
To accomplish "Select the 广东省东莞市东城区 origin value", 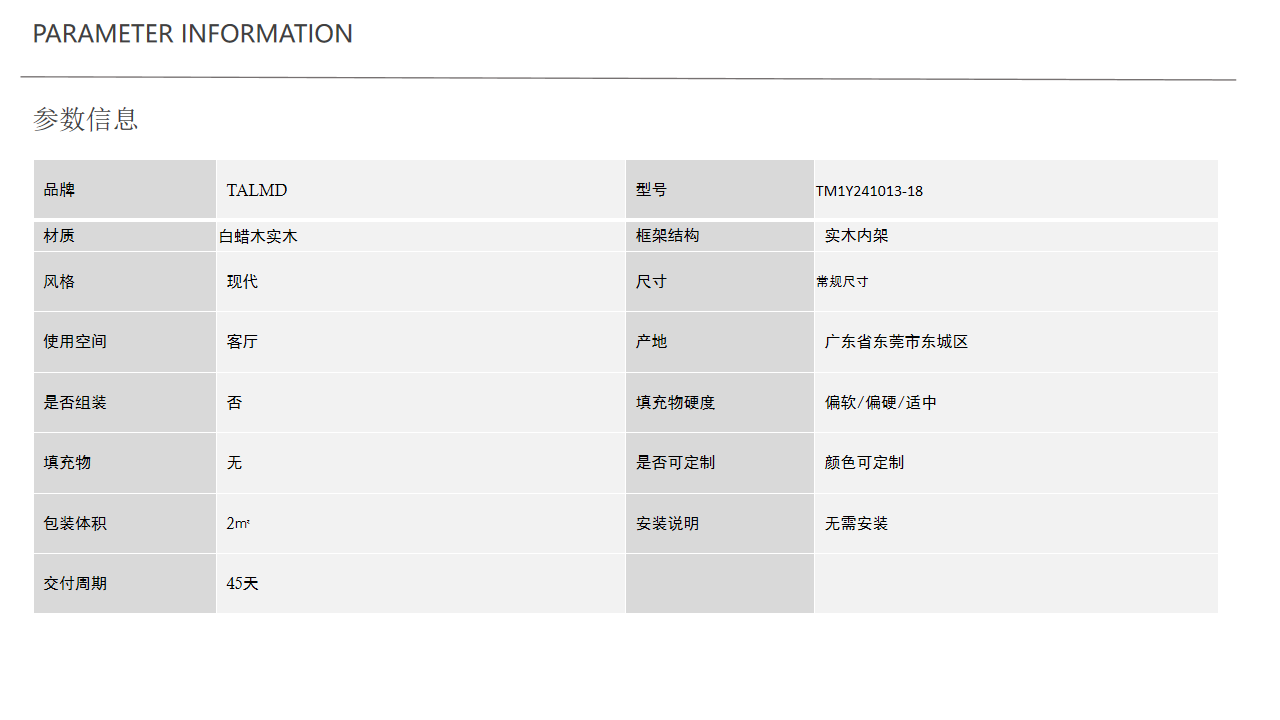I will pos(896,342).
